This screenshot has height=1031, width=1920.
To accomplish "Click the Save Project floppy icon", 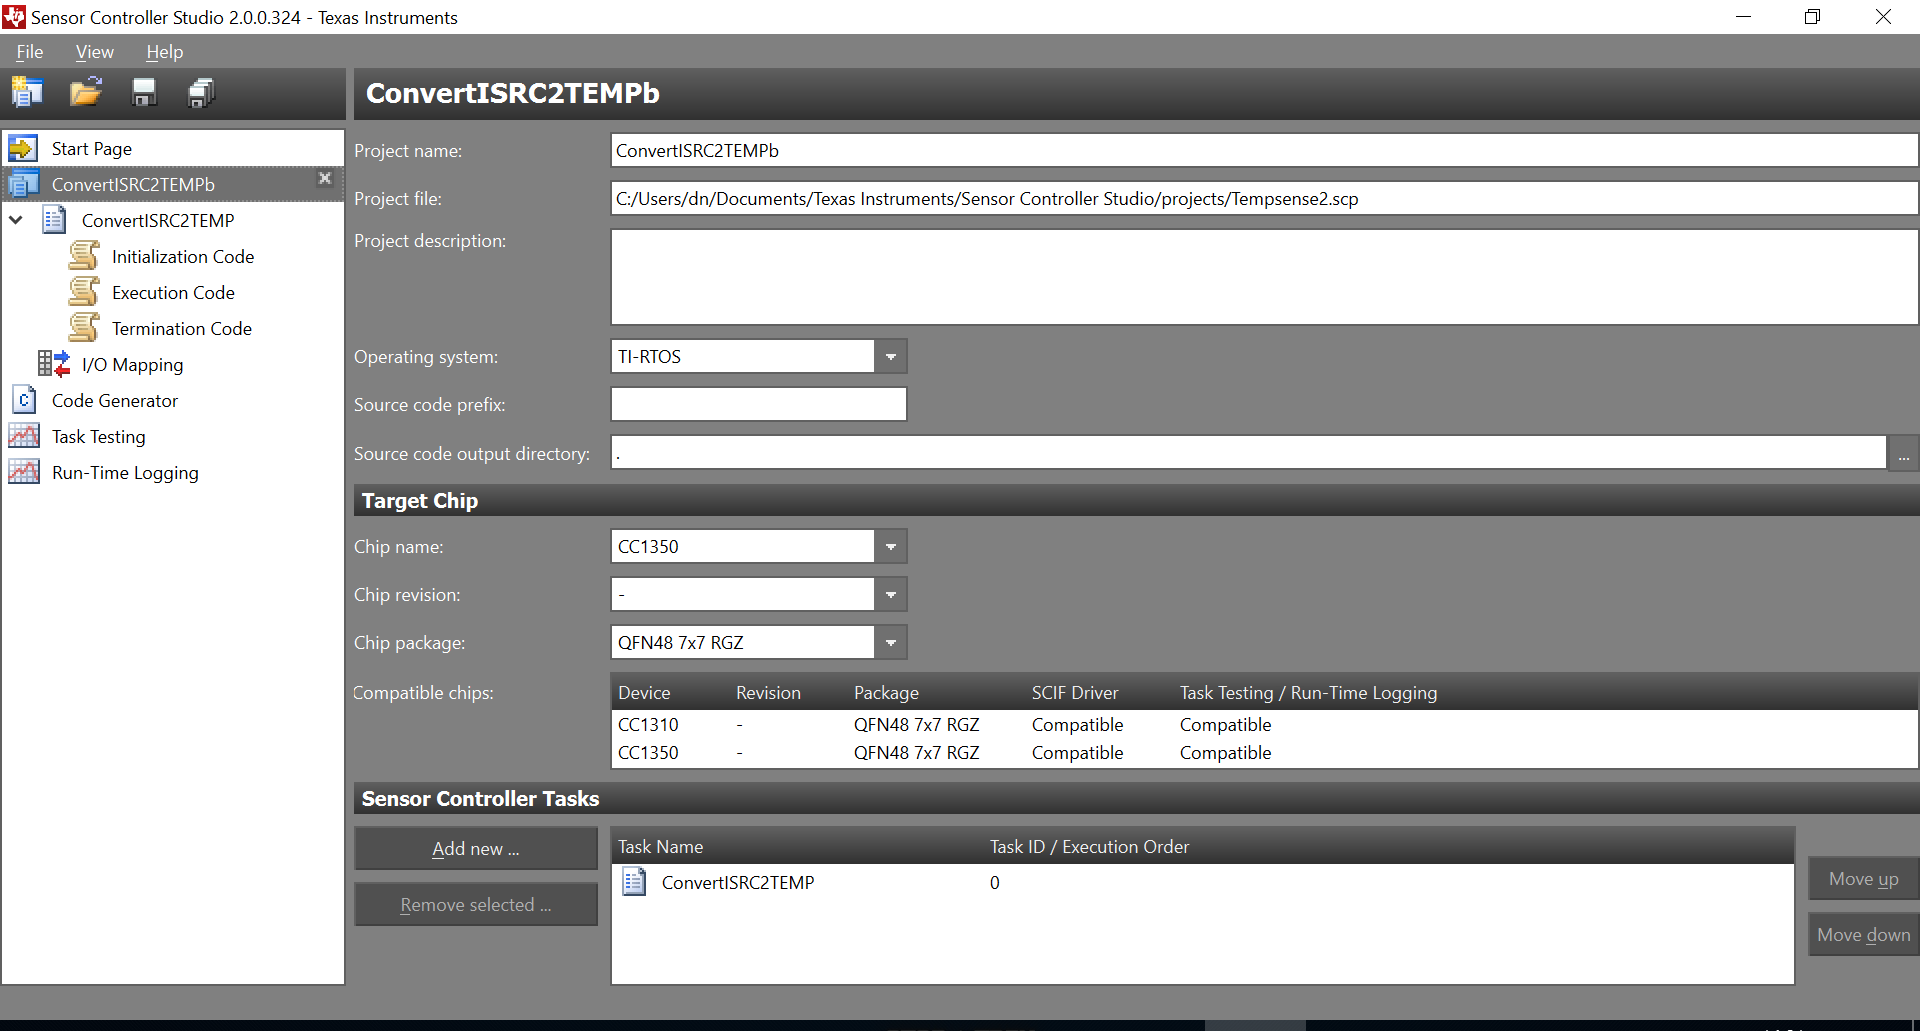I will pyautogui.click(x=144, y=93).
